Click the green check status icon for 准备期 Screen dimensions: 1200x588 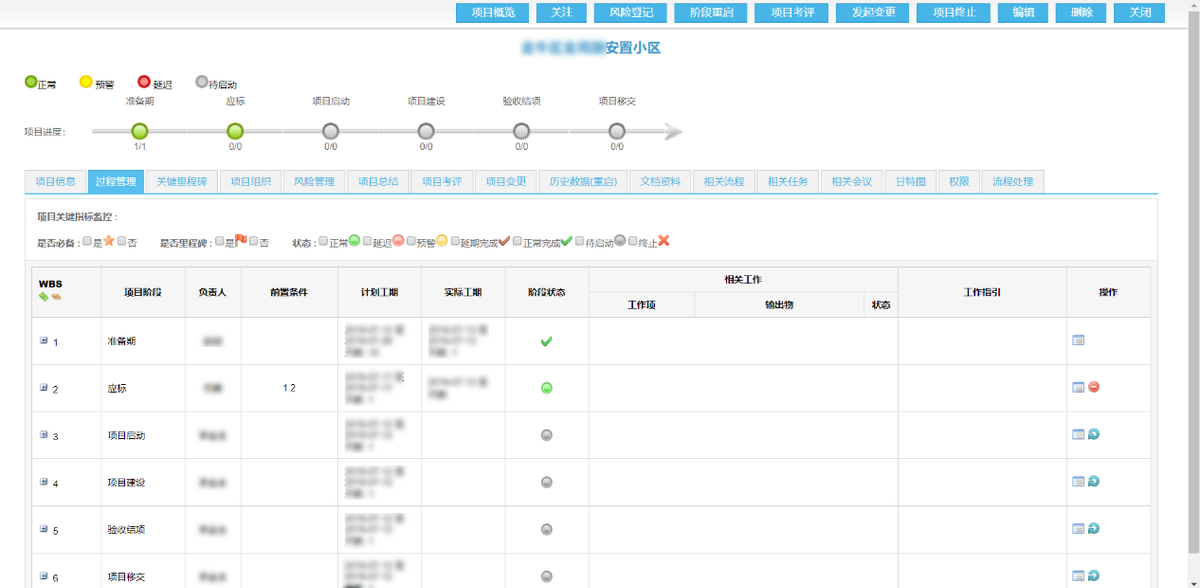[546, 342]
